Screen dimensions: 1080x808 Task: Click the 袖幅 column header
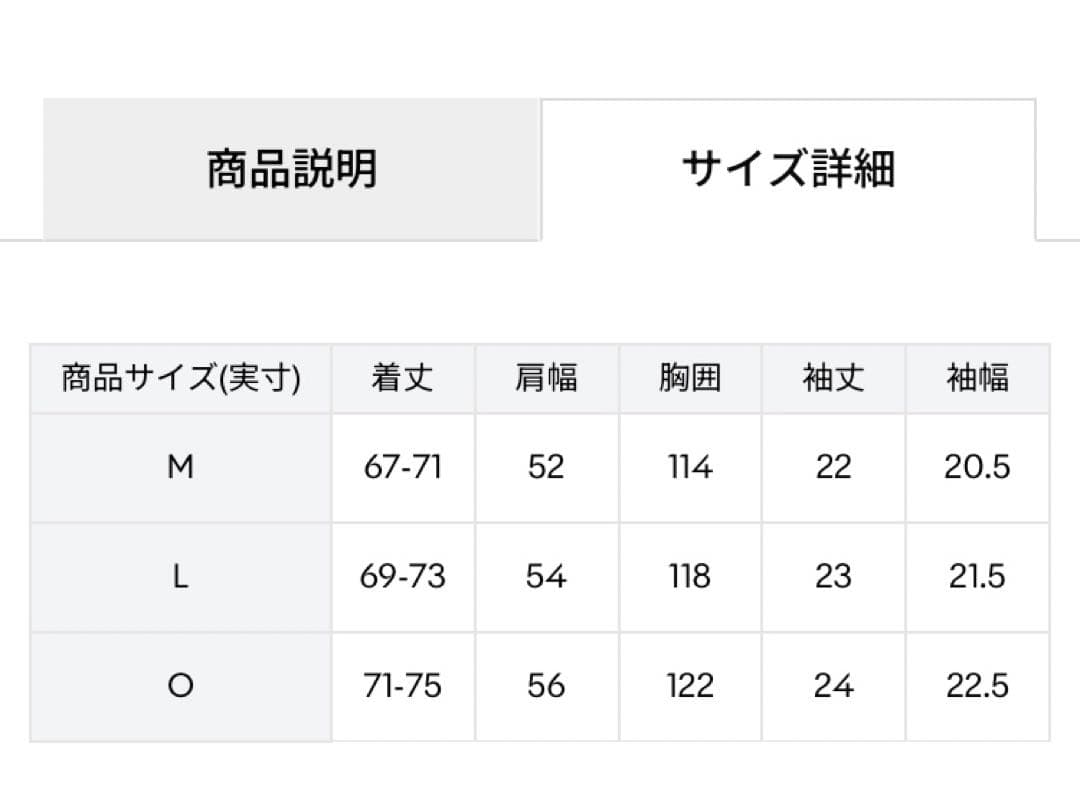977,378
